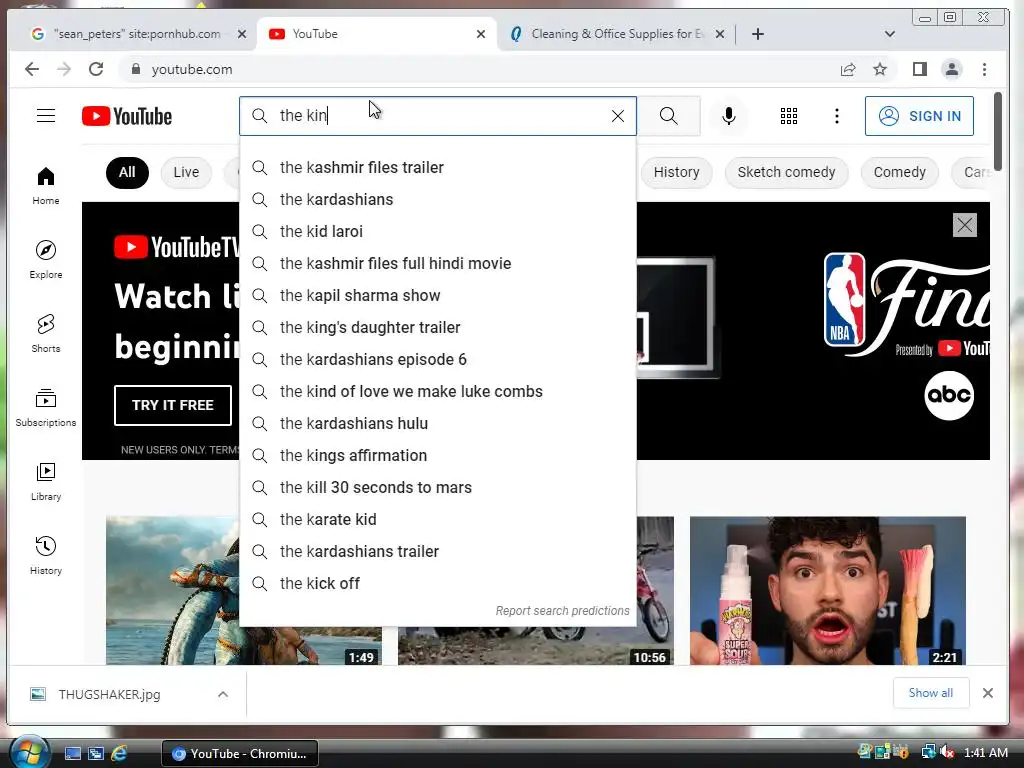Clear the search box with the X

617,116
